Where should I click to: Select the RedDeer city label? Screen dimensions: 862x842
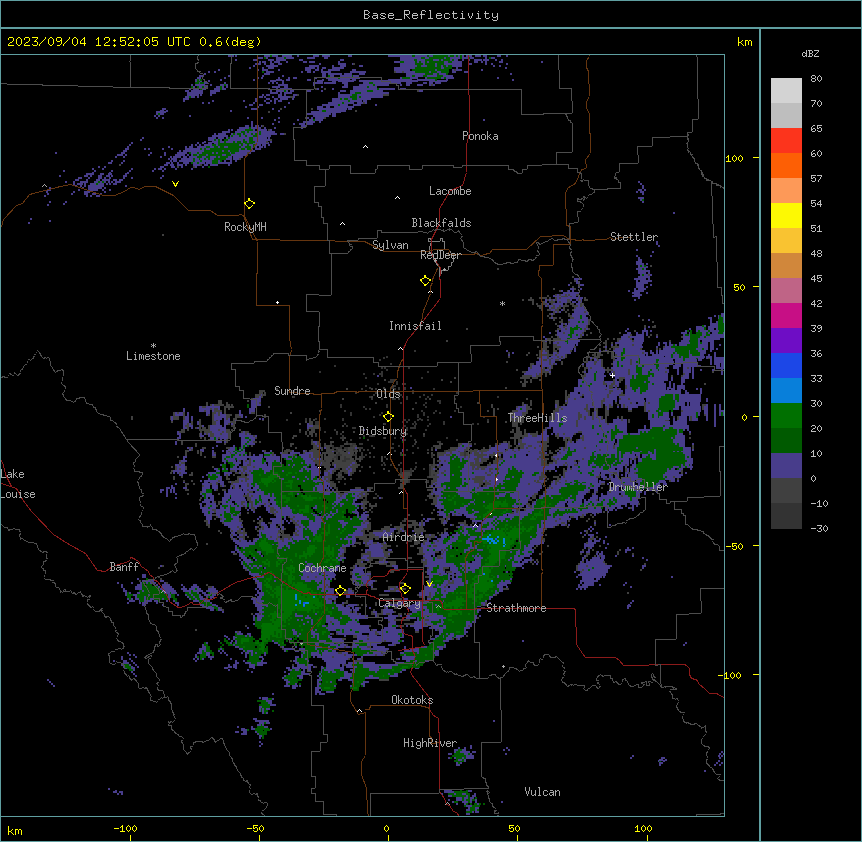pos(440,255)
